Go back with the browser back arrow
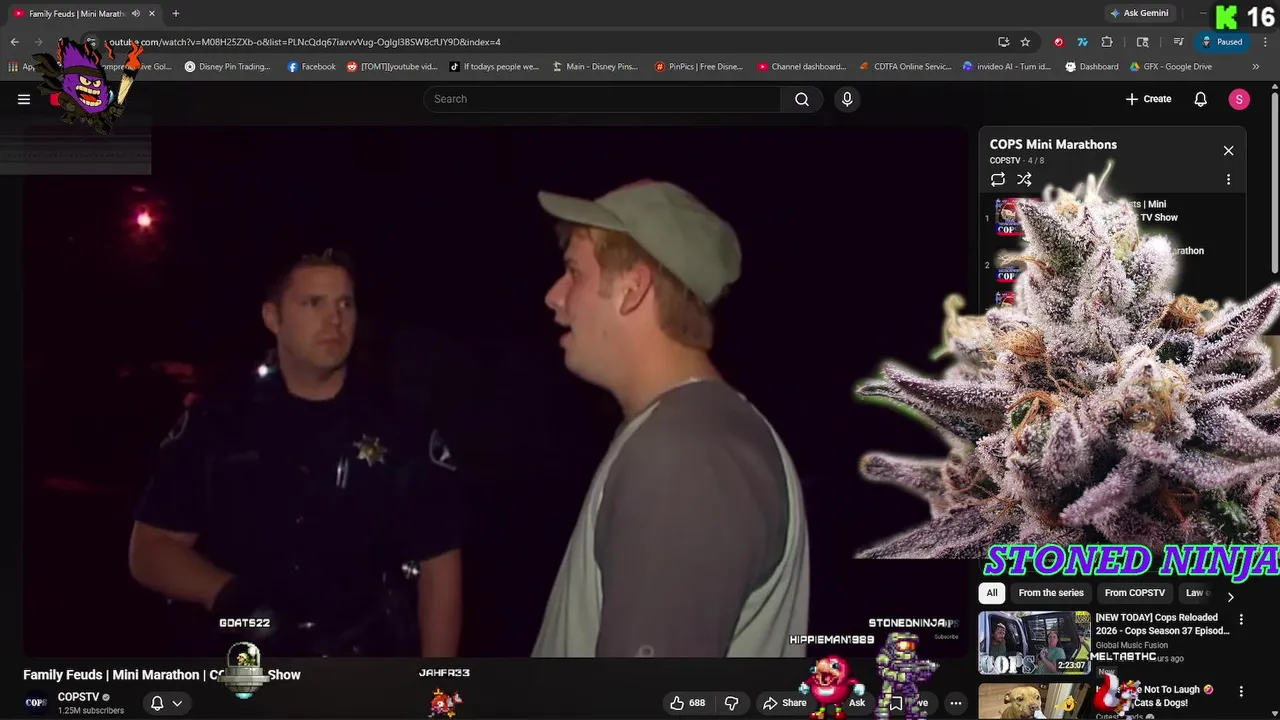Screen dimensions: 1280x720 click(x=14, y=42)
